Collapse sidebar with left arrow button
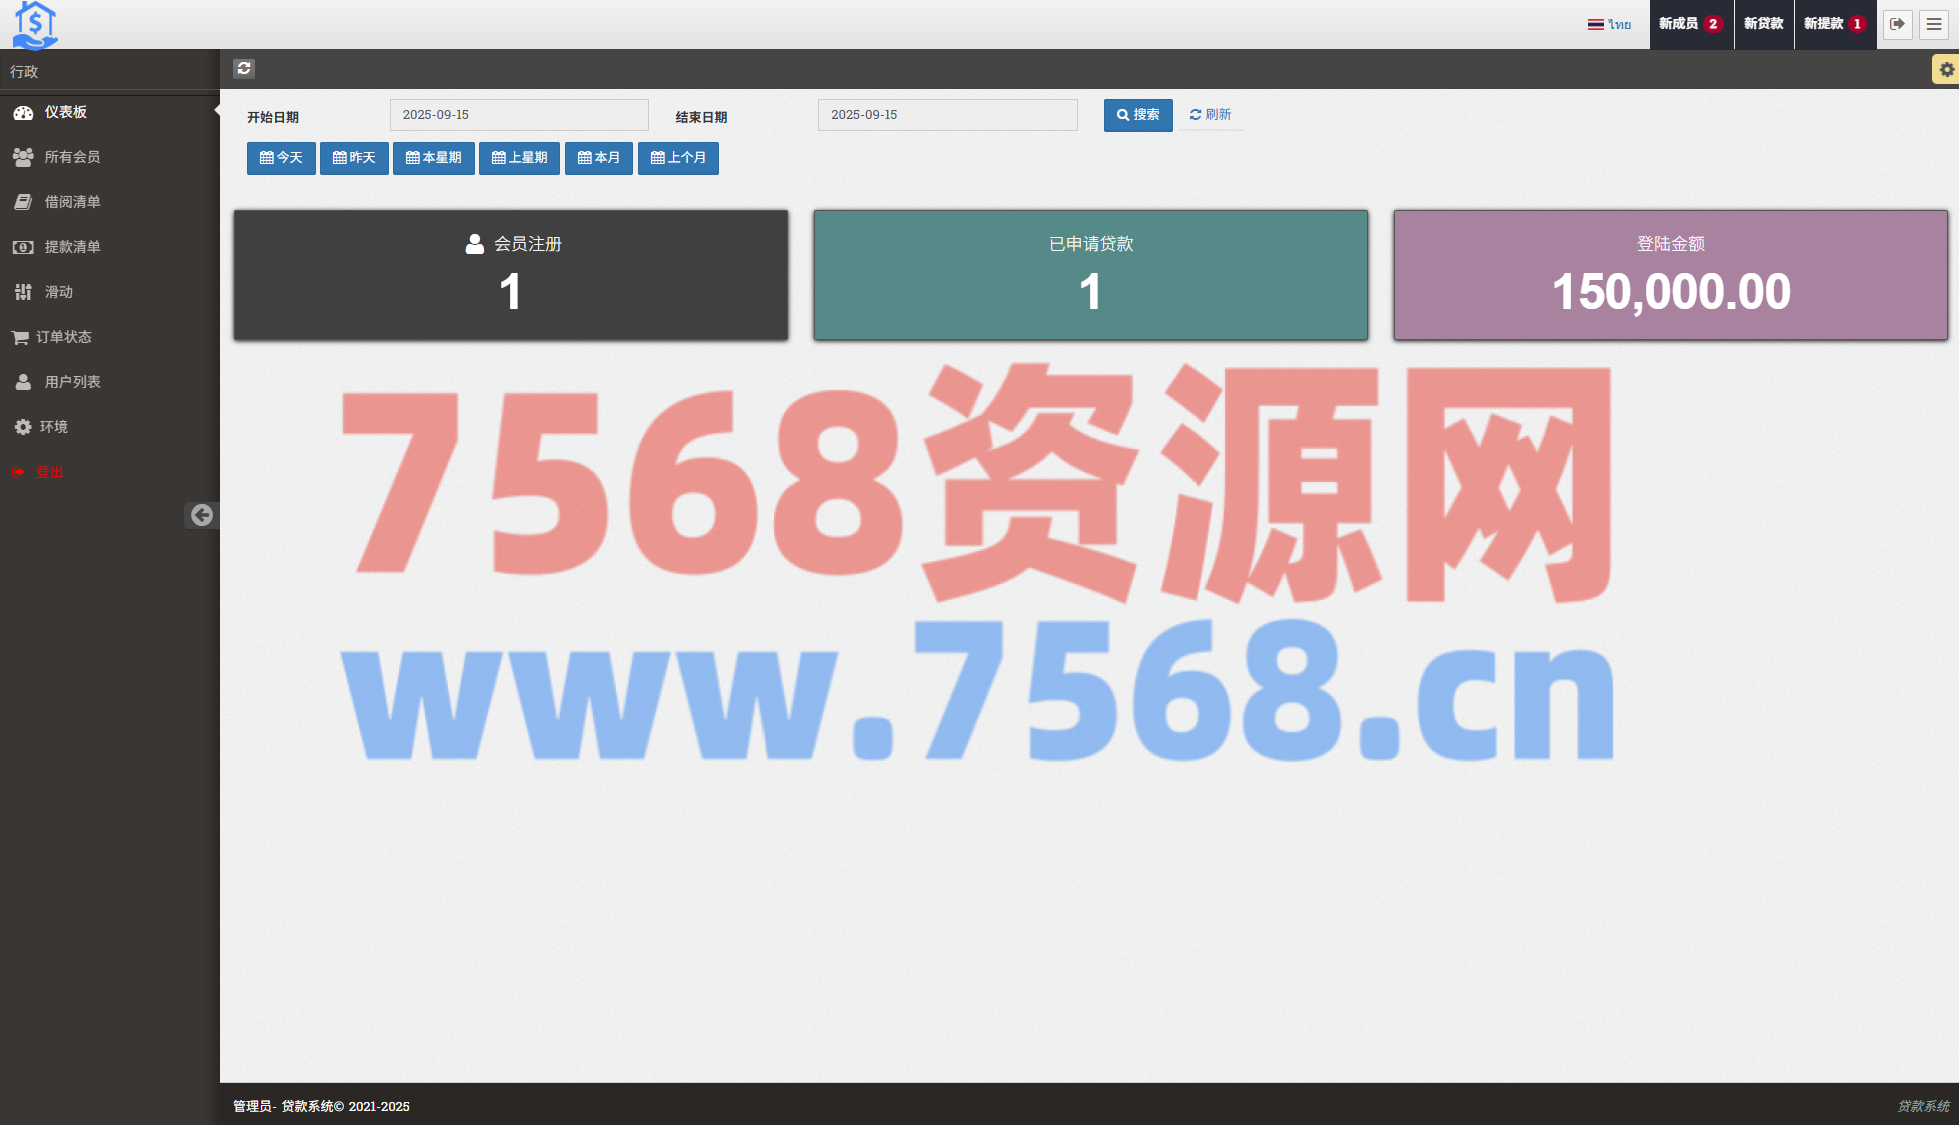 click(x=201, y=515)
